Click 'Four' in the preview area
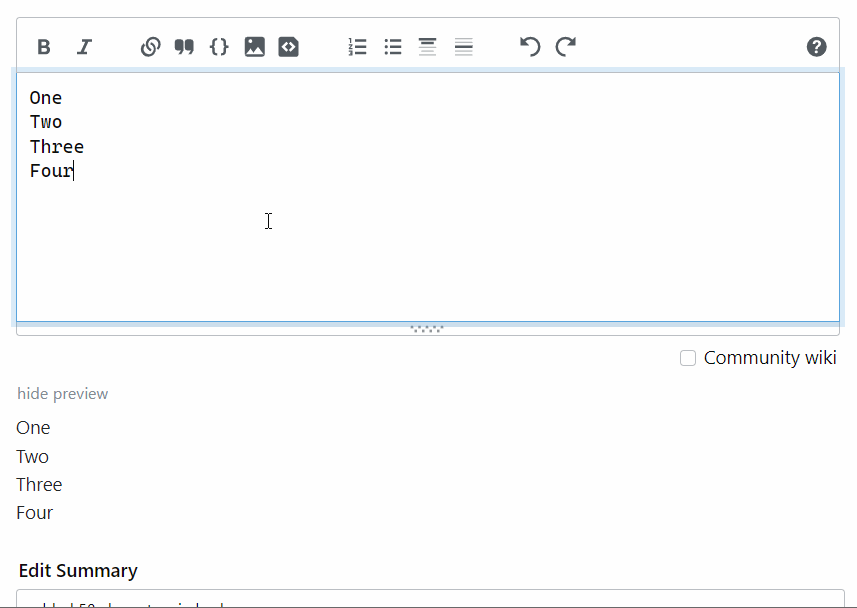The height and width of the screenshot is (608, 857). (x=34, y=513)
